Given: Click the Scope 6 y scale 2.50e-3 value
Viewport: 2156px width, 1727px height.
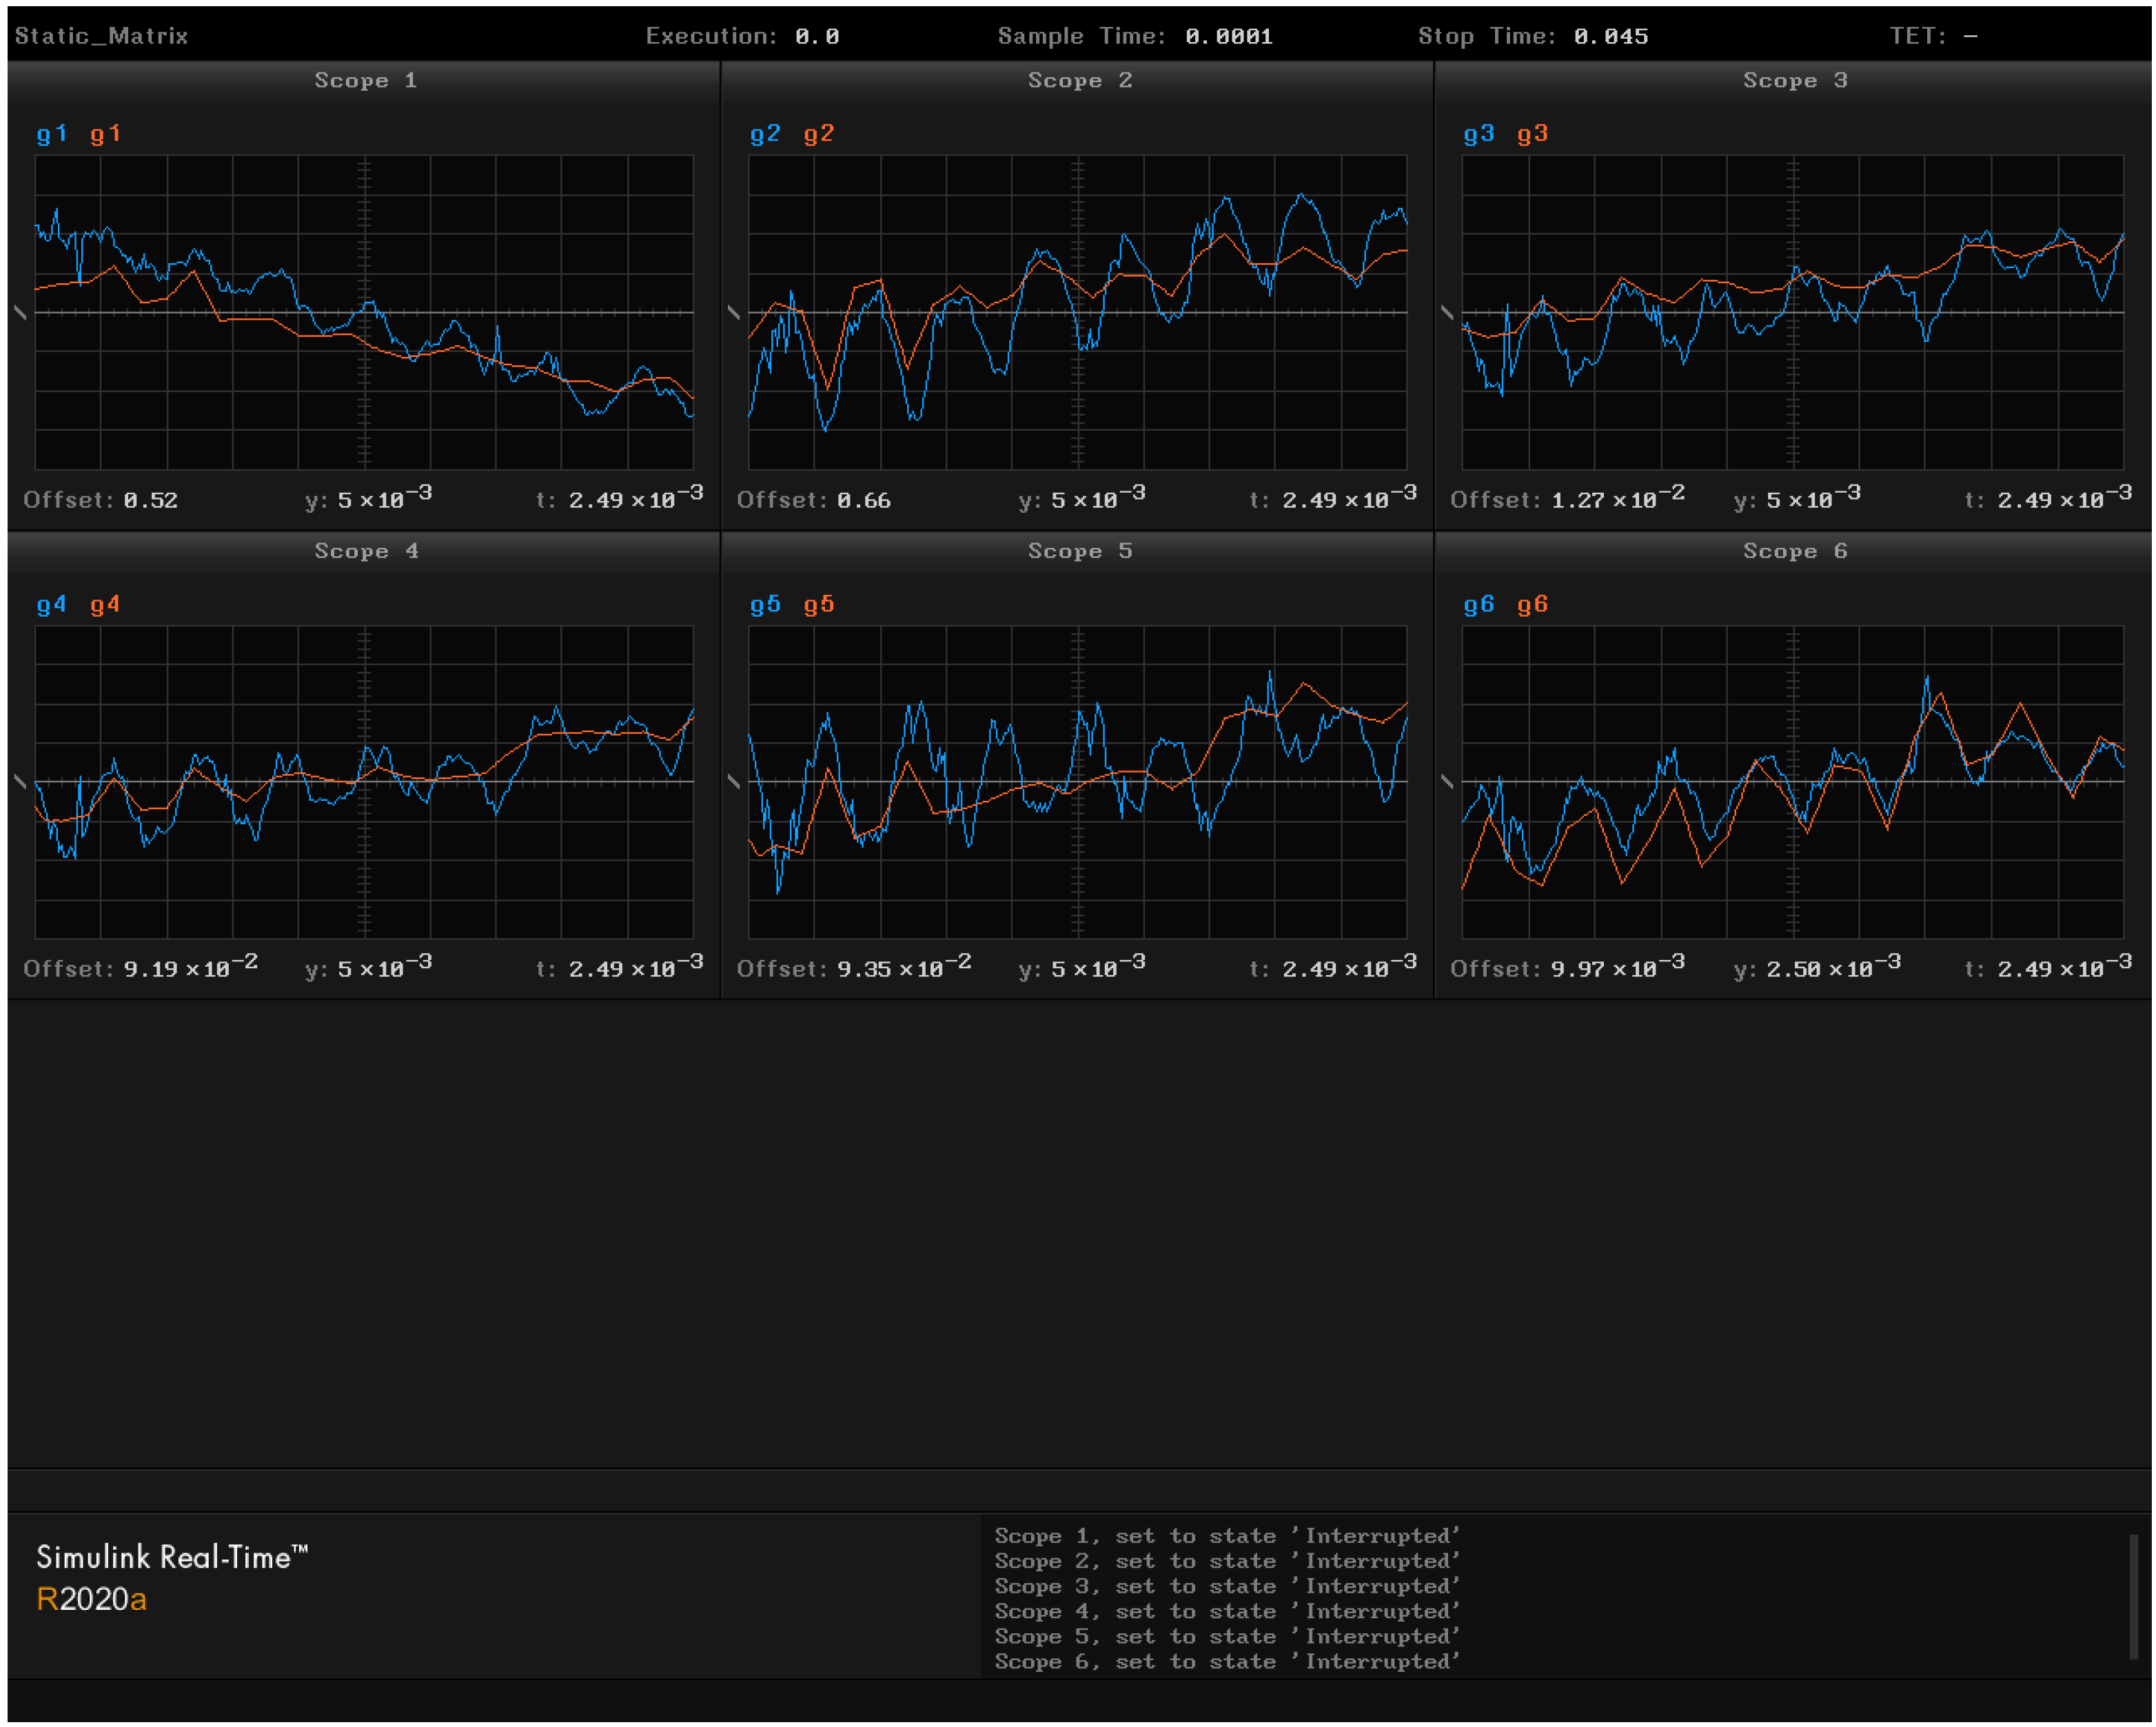Looking at the screenshot, I should pyautogui.click(x=1831, y=968).
